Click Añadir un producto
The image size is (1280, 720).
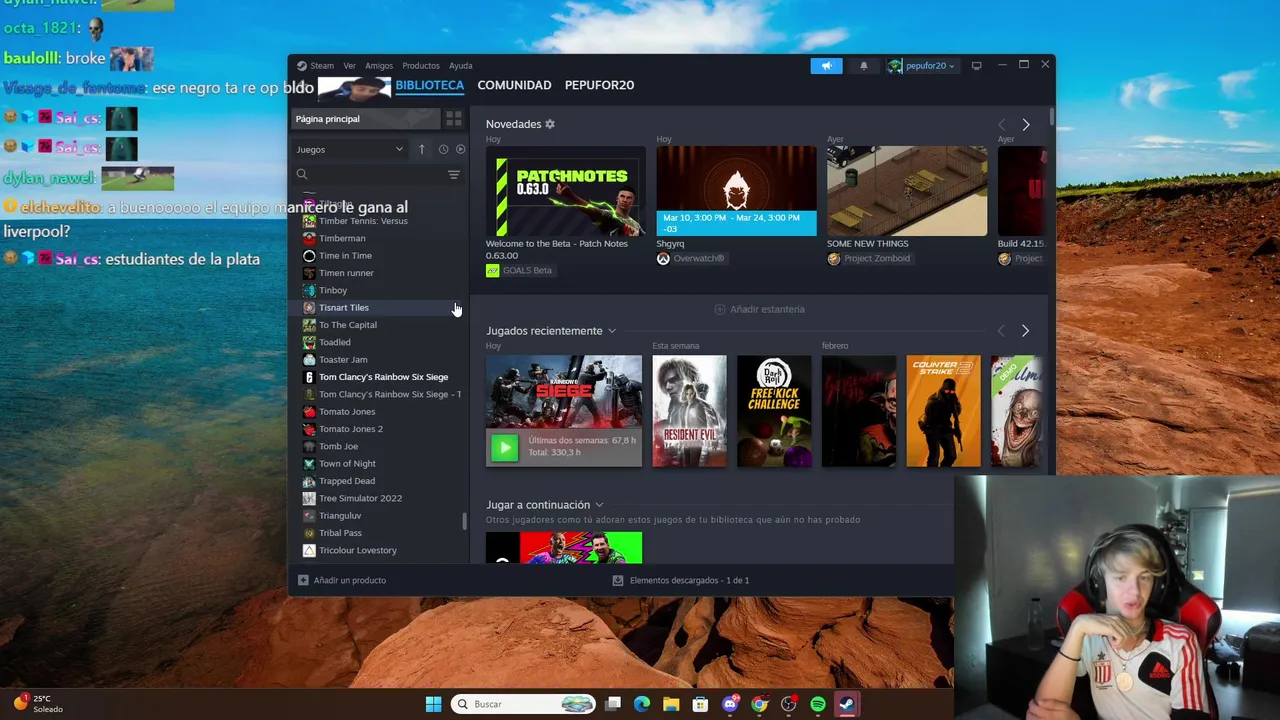click(341, 580)
